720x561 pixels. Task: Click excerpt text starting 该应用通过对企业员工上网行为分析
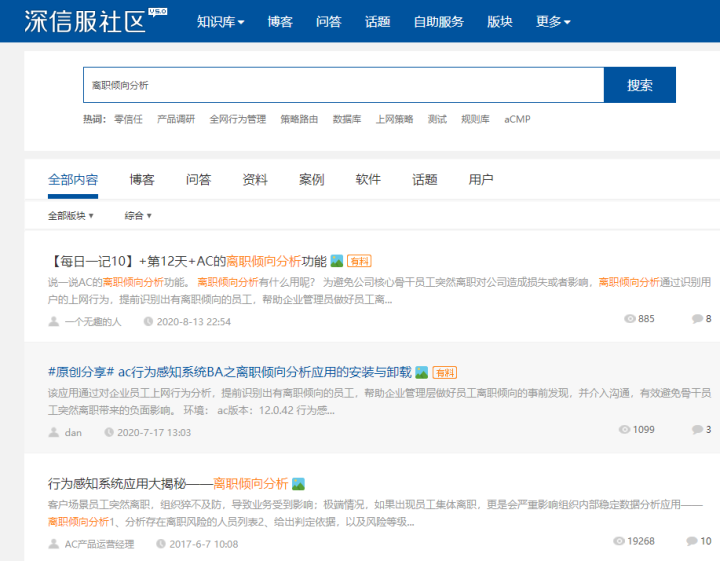[379, 401]
